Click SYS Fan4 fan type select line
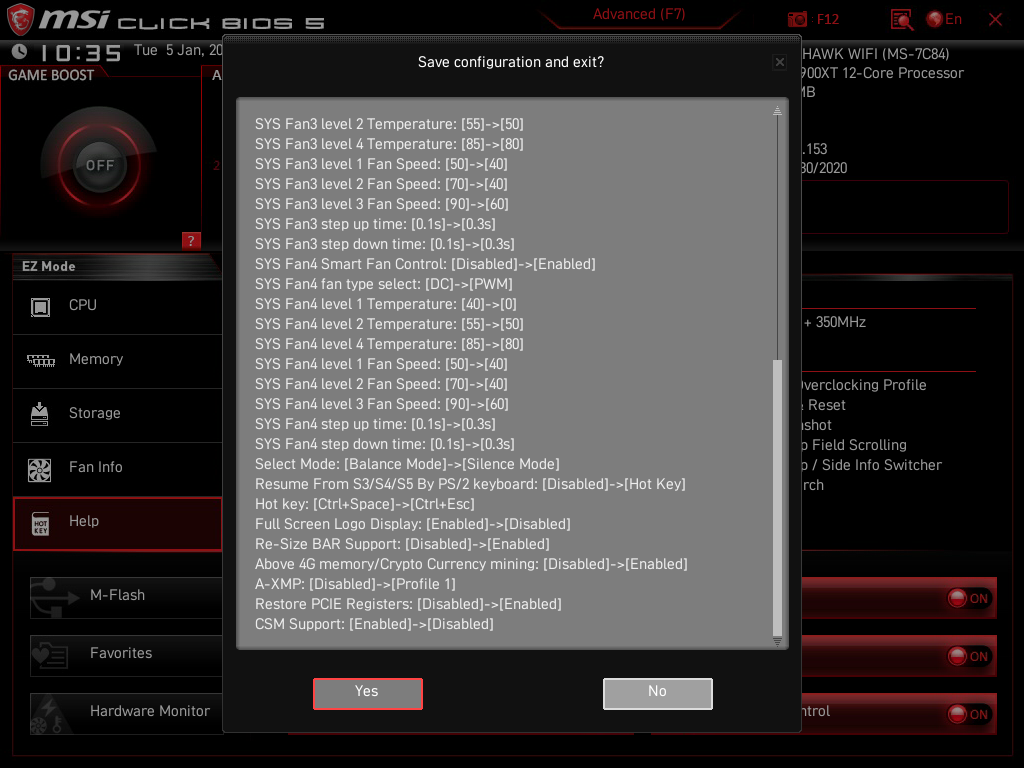Viewport: 1024px width, 768px height. click(384, 285)
